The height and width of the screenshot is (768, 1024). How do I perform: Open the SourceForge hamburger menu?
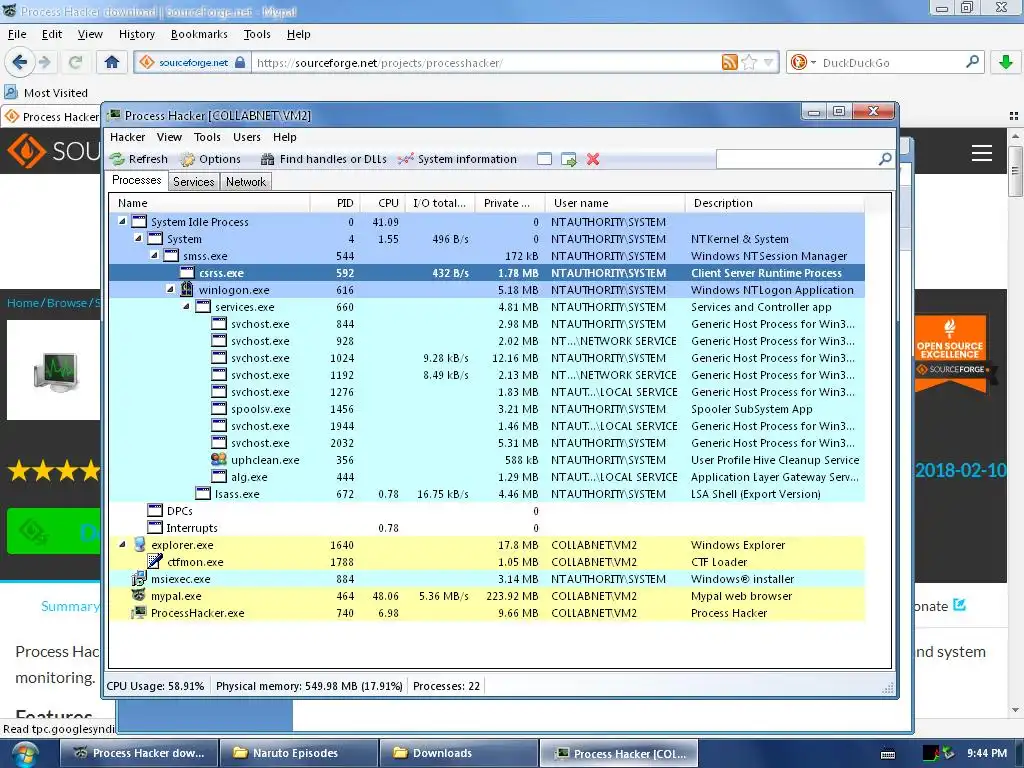coord(982,153)
